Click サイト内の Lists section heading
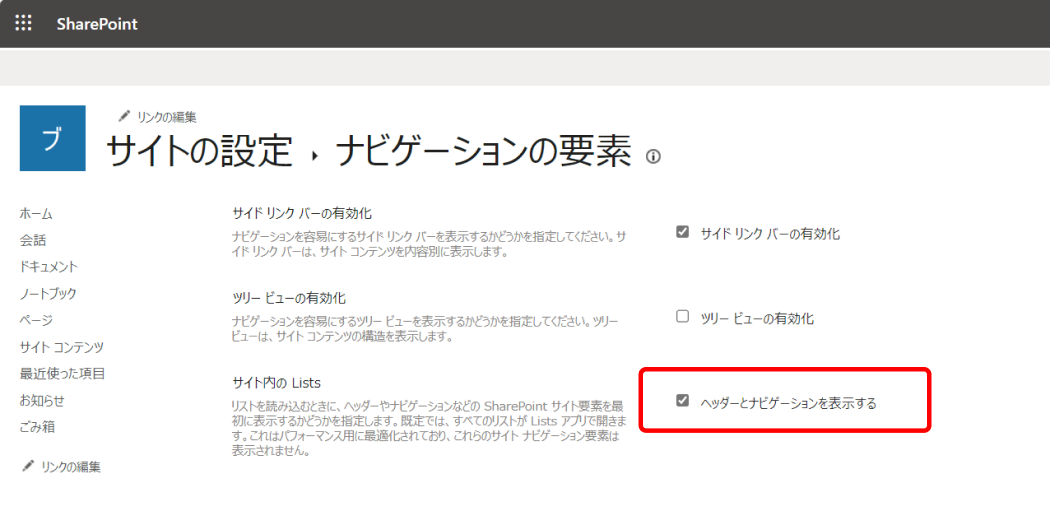Viewport: 1050px width, 521px height. (x=277, y=383)
